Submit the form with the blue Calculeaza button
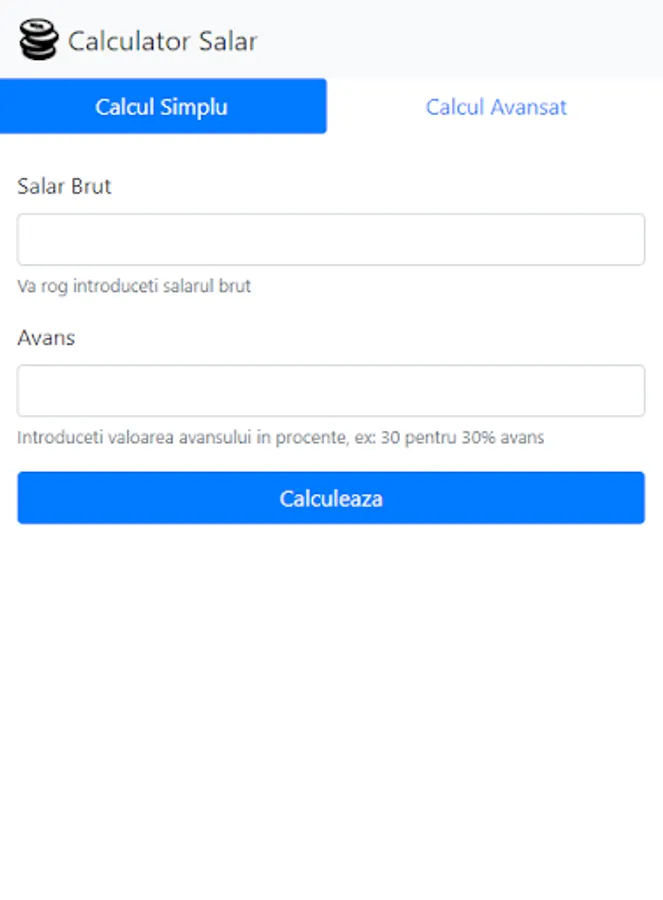663x900 pixels. [x=331, y=498]
